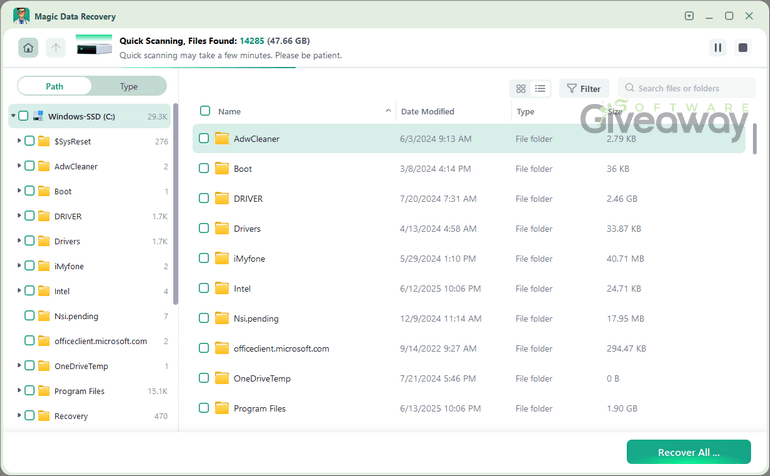Click the AdwCleaner folder icon in file list
This screenshot has width=770, height=476.
click(x=222, y=139)
